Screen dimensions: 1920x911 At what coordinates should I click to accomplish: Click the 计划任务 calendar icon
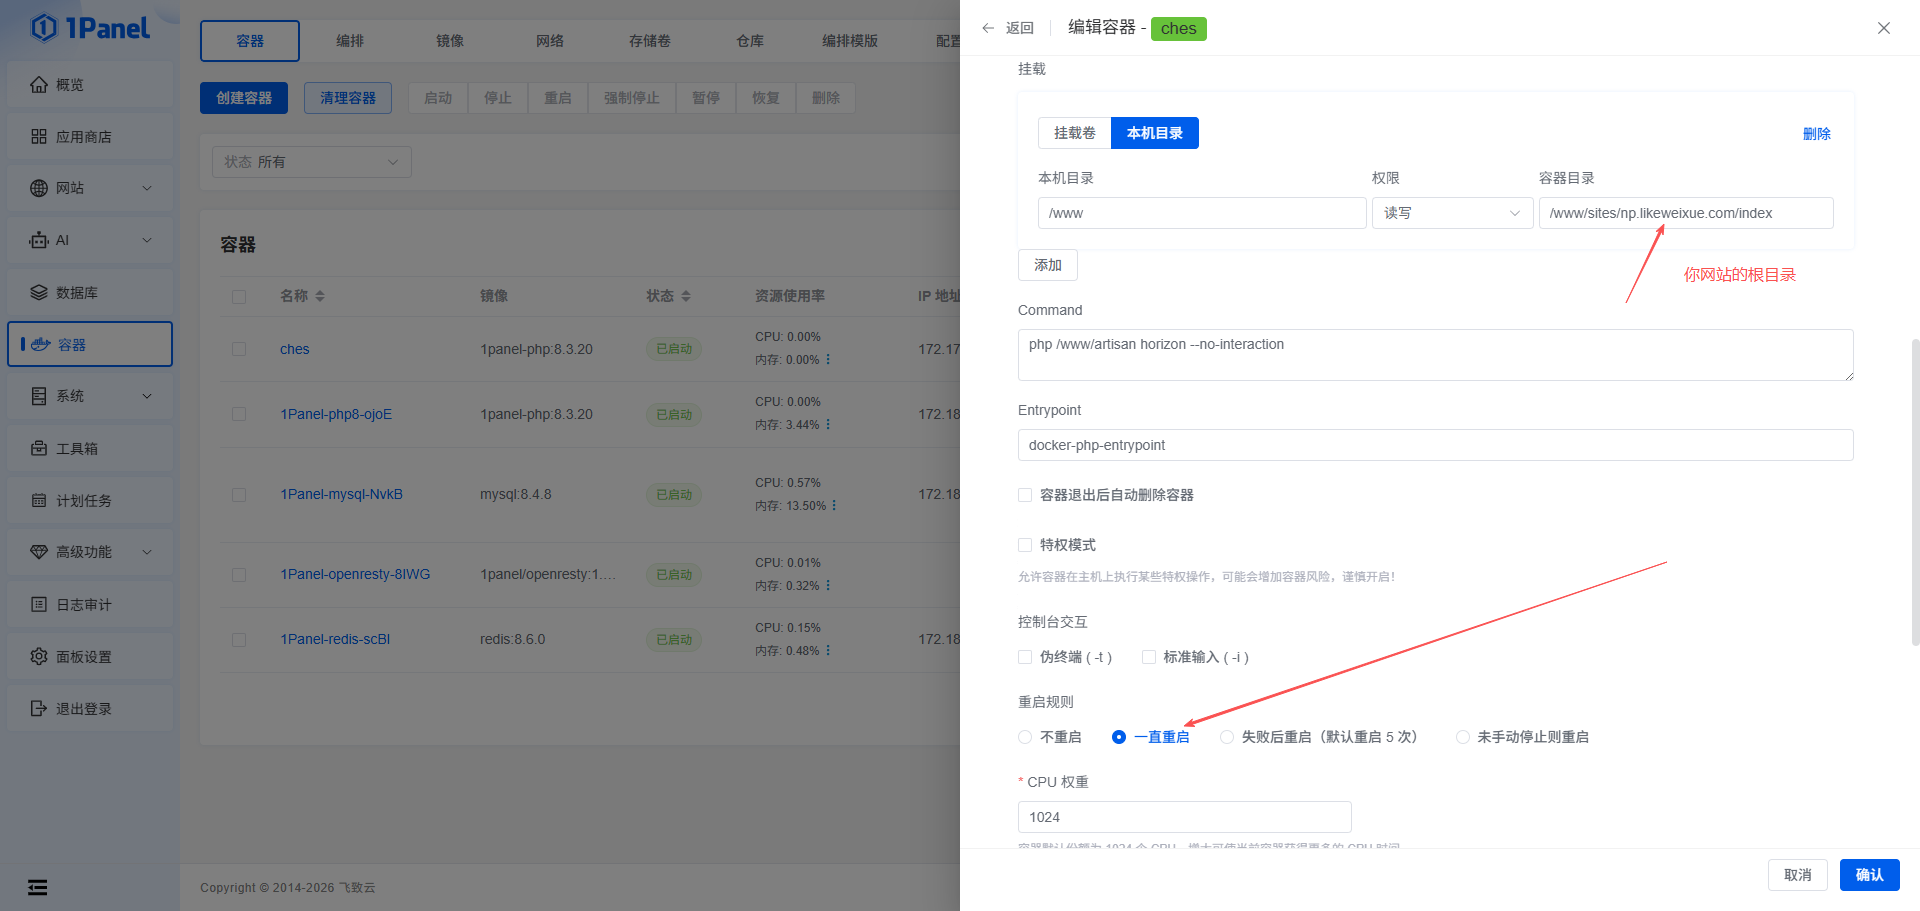pyautogui.click(x=39, y=501)
